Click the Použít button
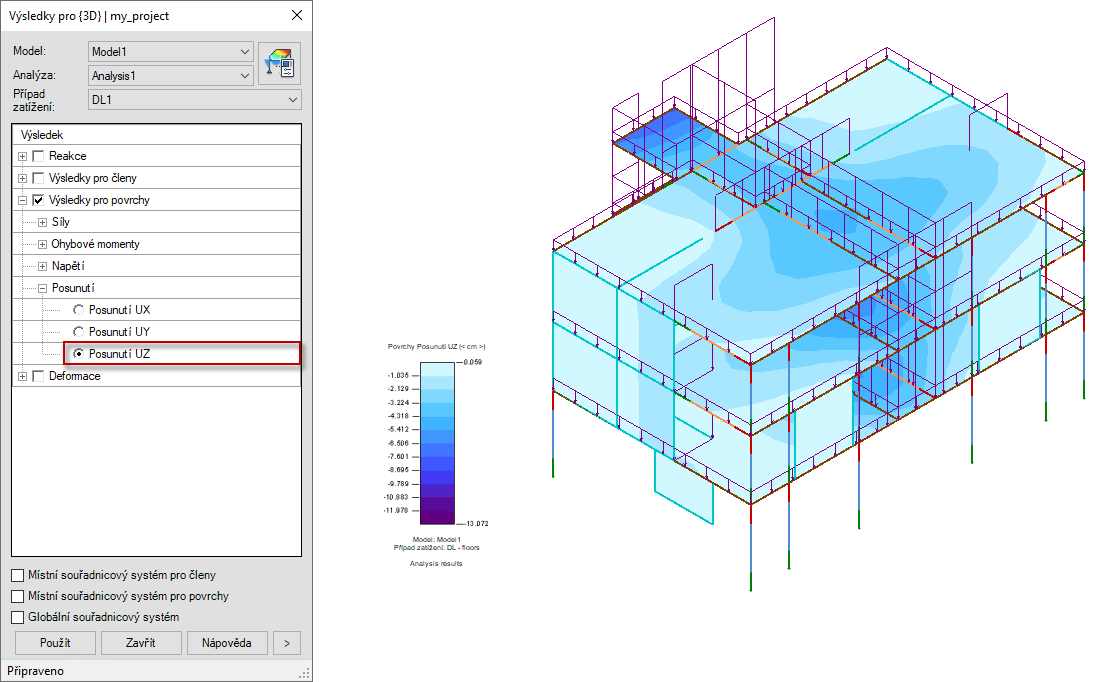This screenshot has width=1100, height=682. (55, 643)
